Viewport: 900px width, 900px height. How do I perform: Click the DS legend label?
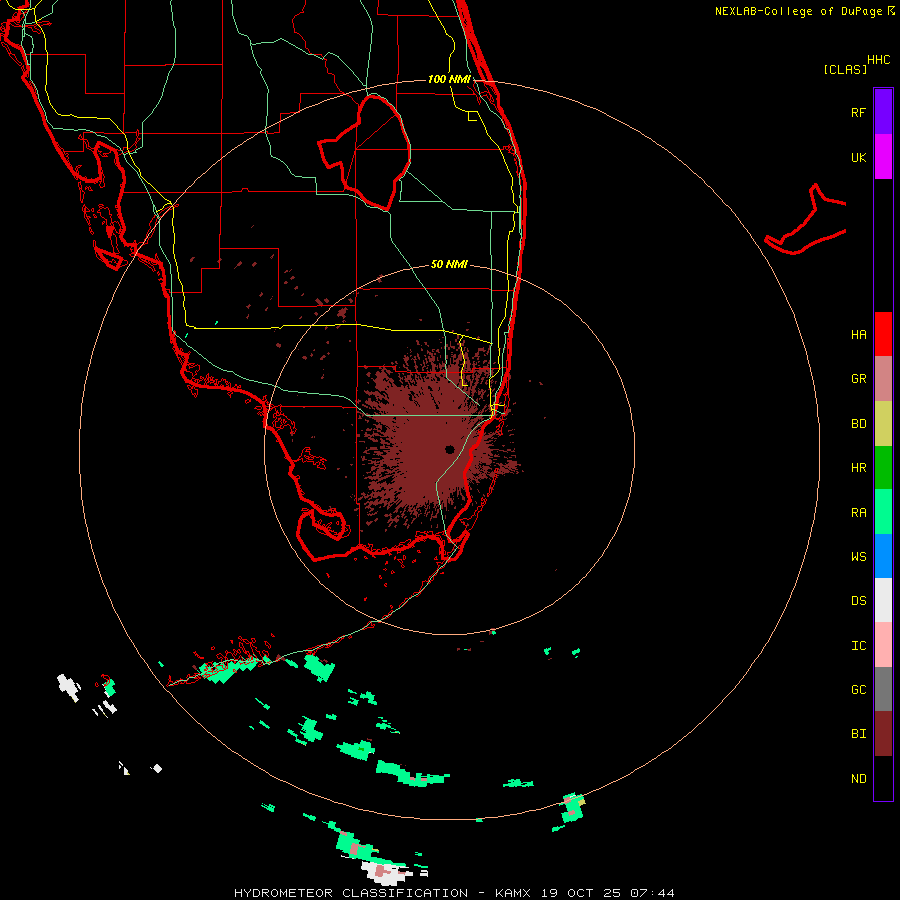click(858, 601)
